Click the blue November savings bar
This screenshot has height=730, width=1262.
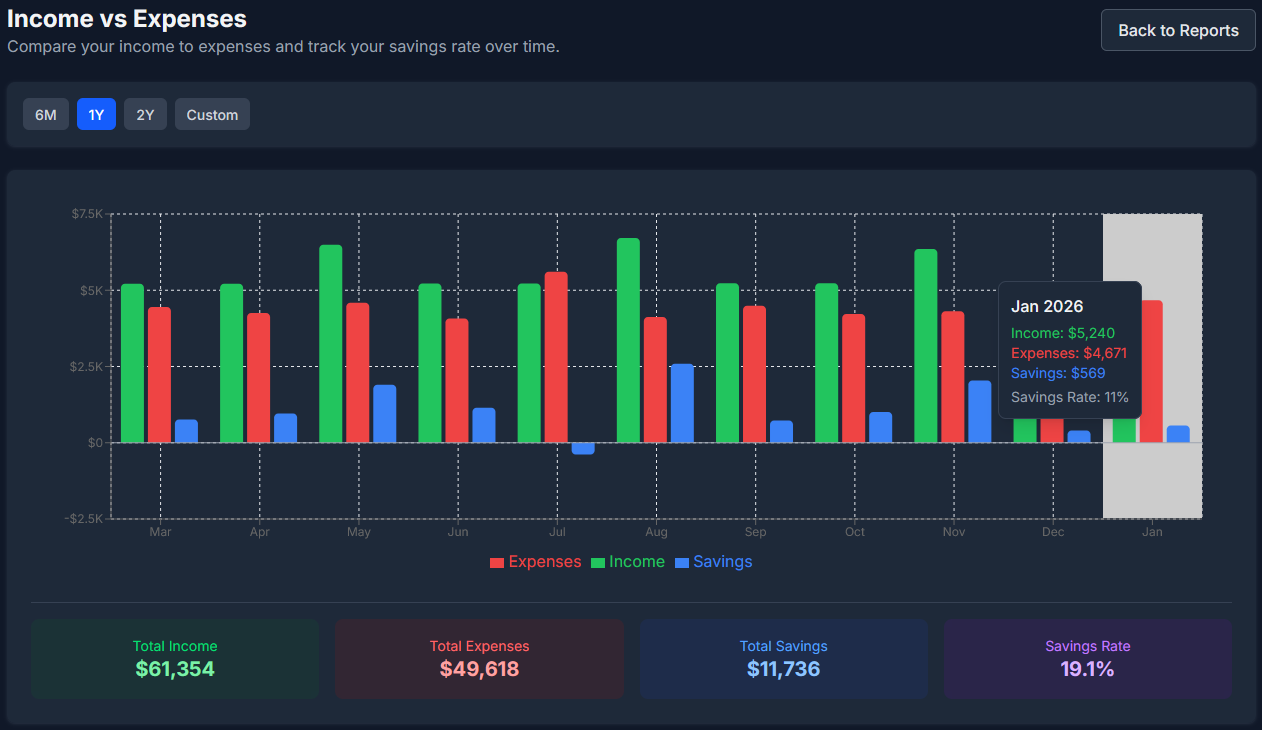coord(980,412)
